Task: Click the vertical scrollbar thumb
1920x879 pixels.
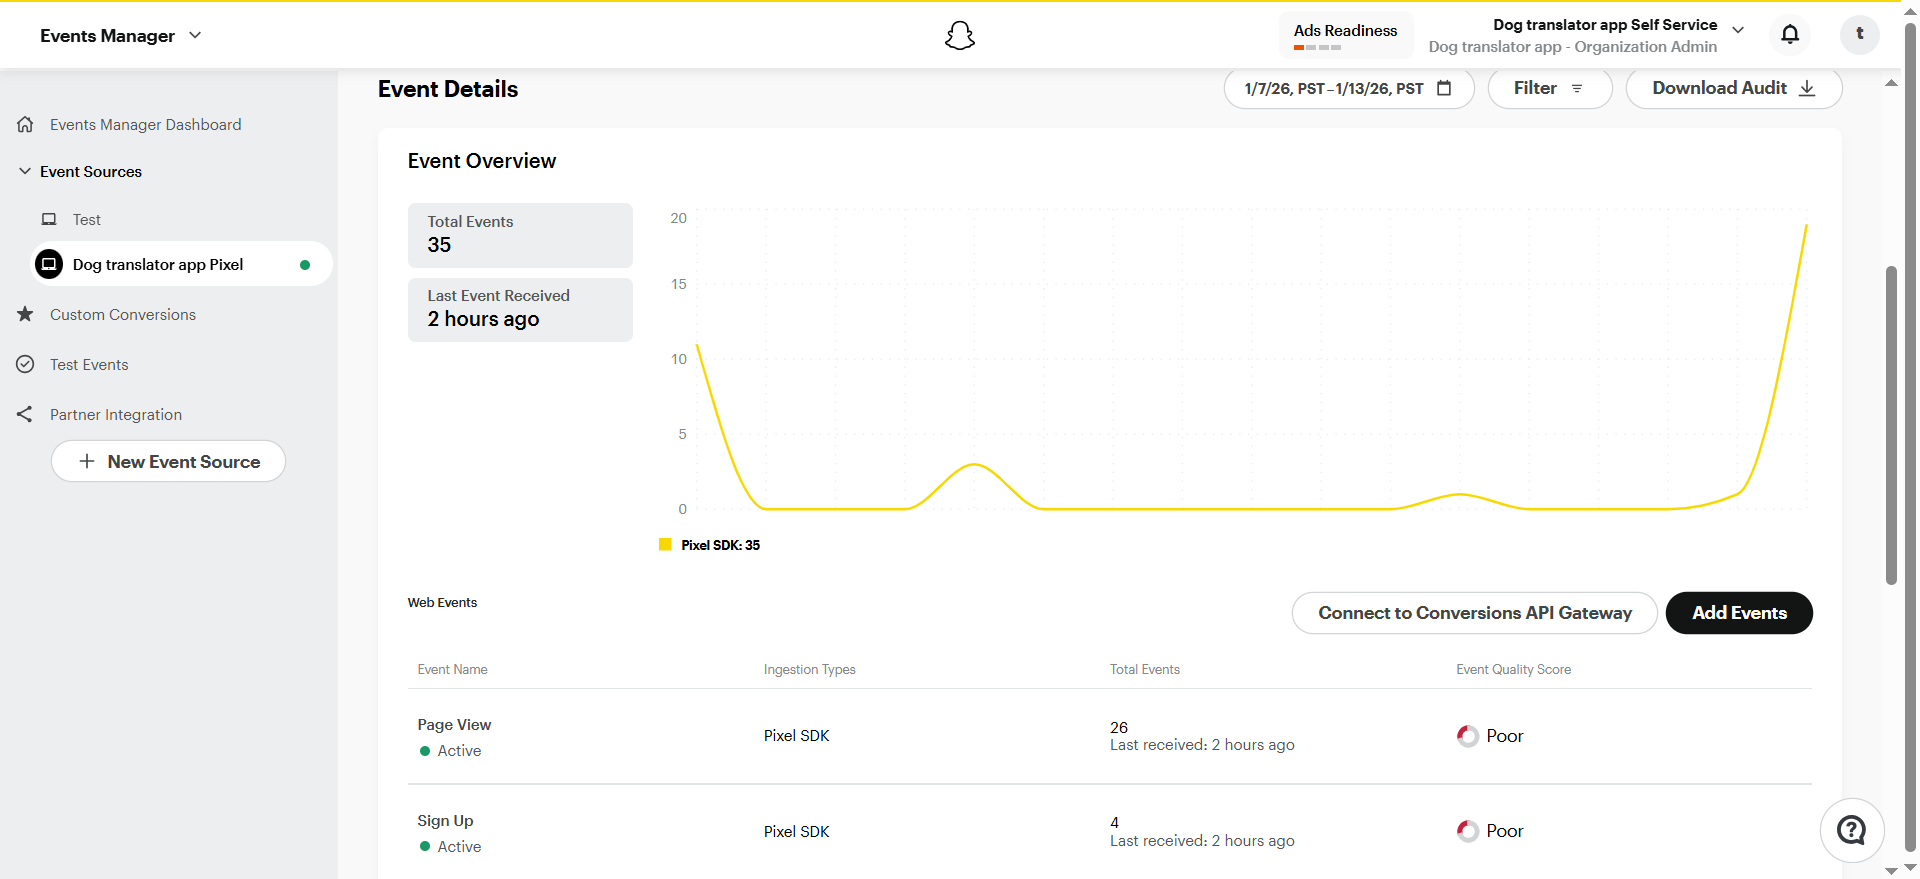Action: point(1891,425)
